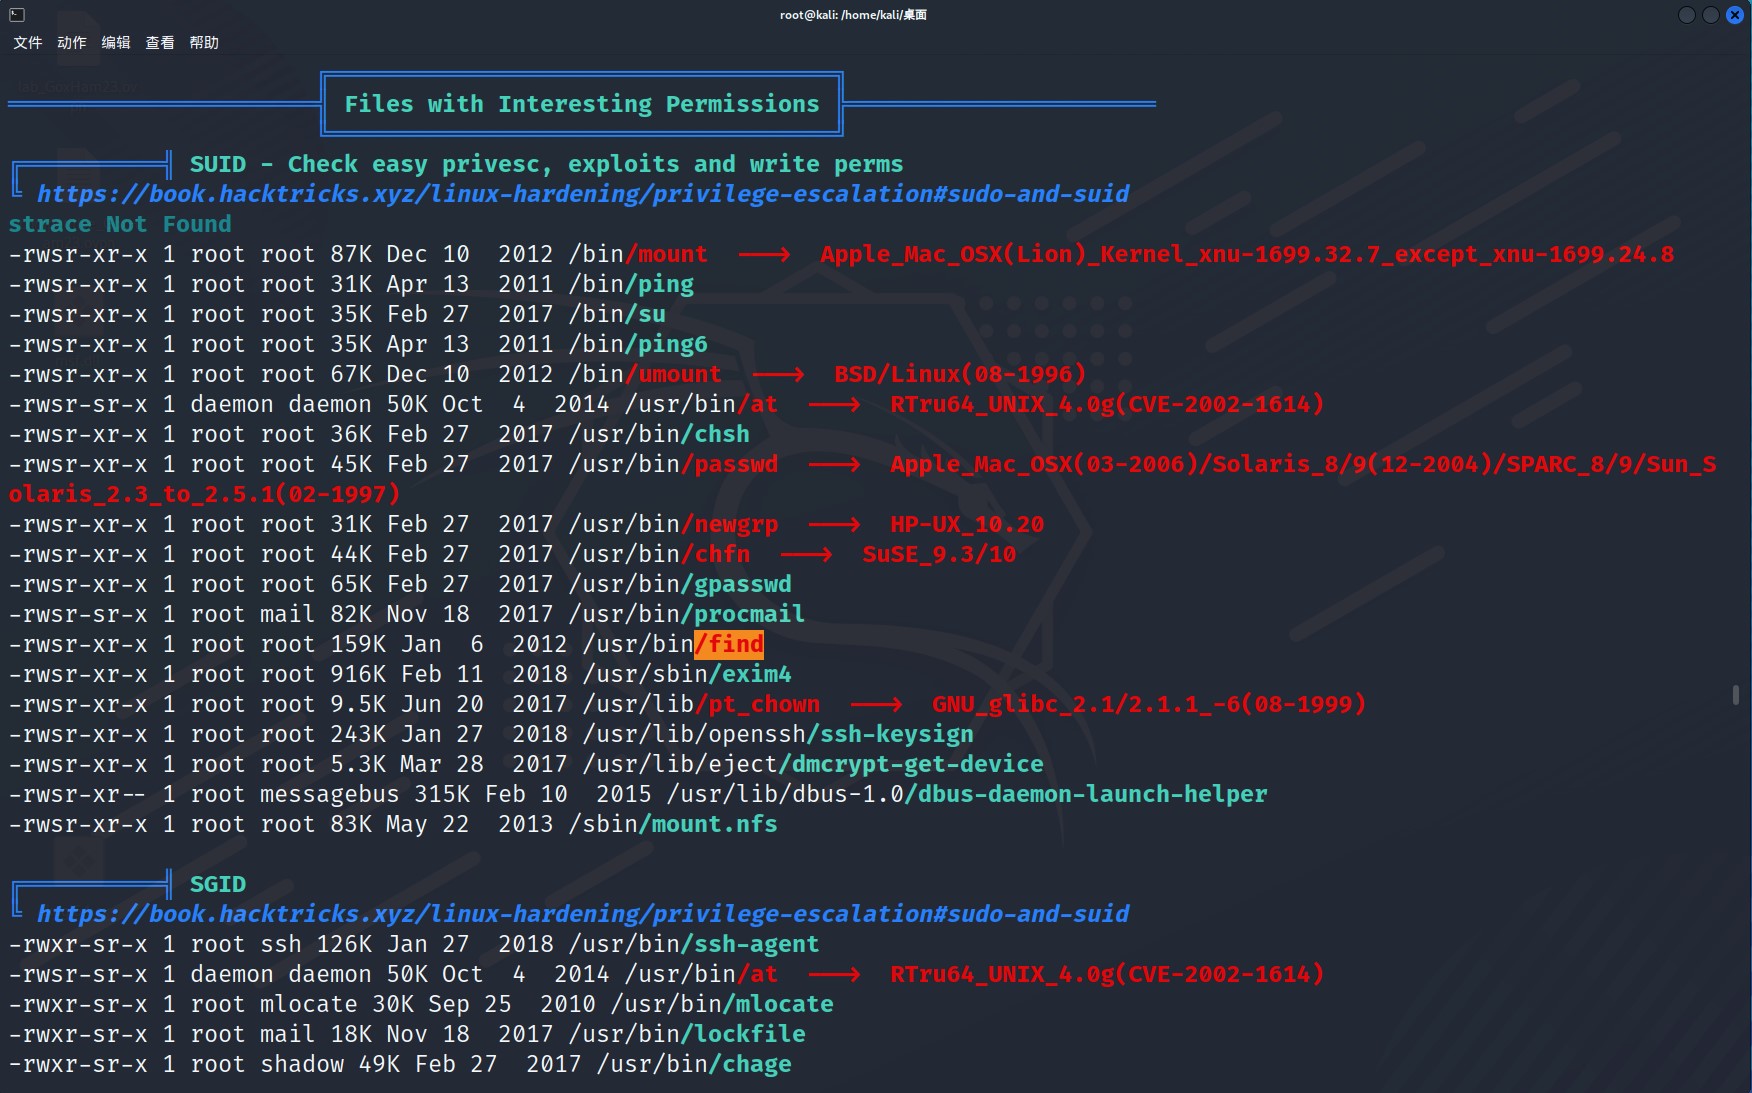1752x1093 pixels.
Task: Click /usr/bin/at in SGID list
Action: [x=701, y=974]
